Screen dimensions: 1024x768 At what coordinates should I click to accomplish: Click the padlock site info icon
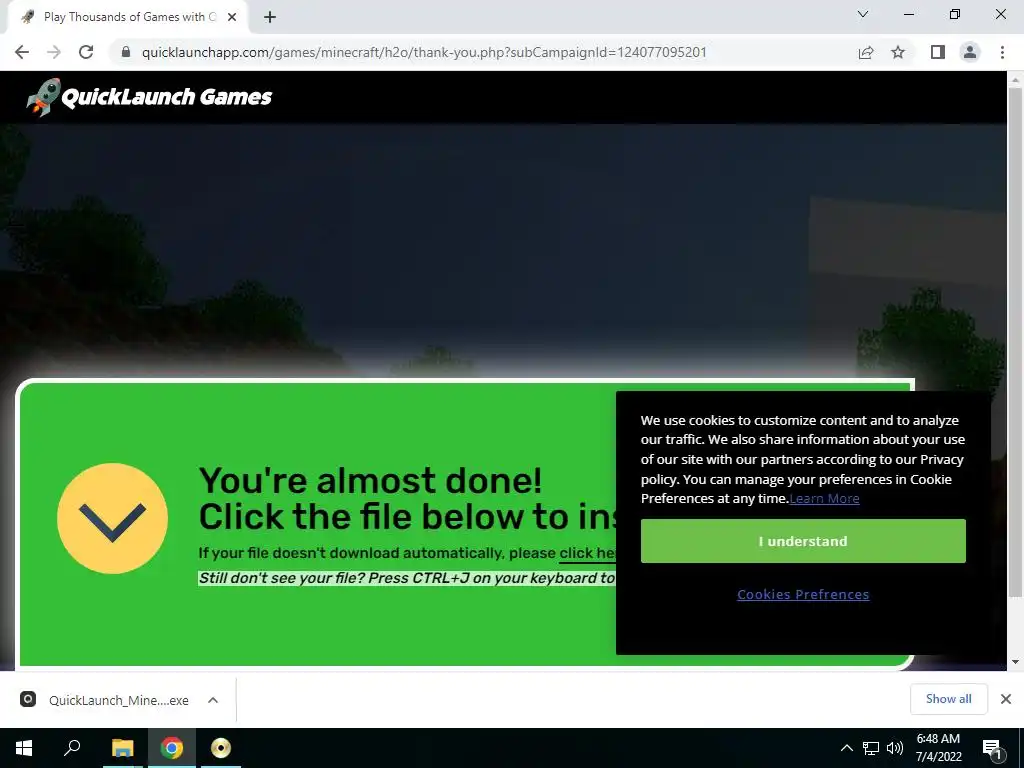(x=126, y=52)
